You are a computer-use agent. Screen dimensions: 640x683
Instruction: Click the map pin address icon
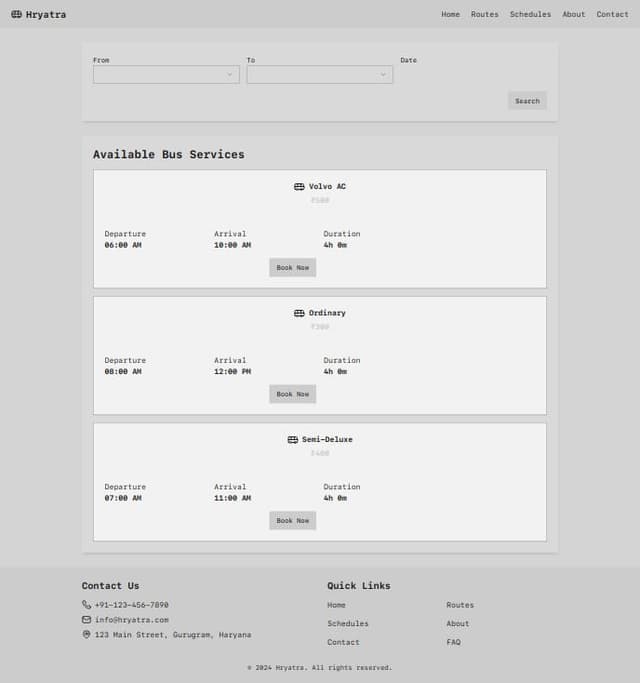coord(87,635)
